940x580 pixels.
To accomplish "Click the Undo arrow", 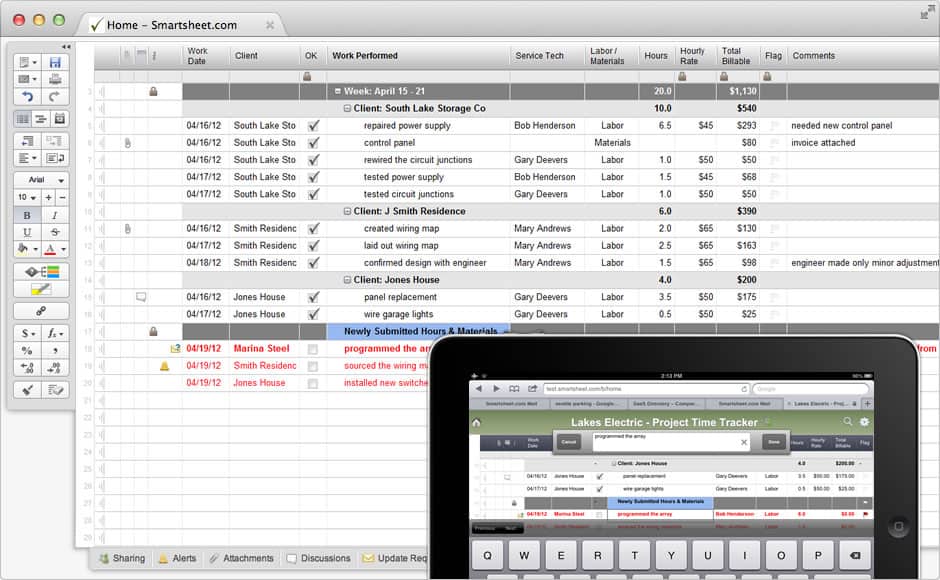I will pyautogui.click(x=27, y=97).
